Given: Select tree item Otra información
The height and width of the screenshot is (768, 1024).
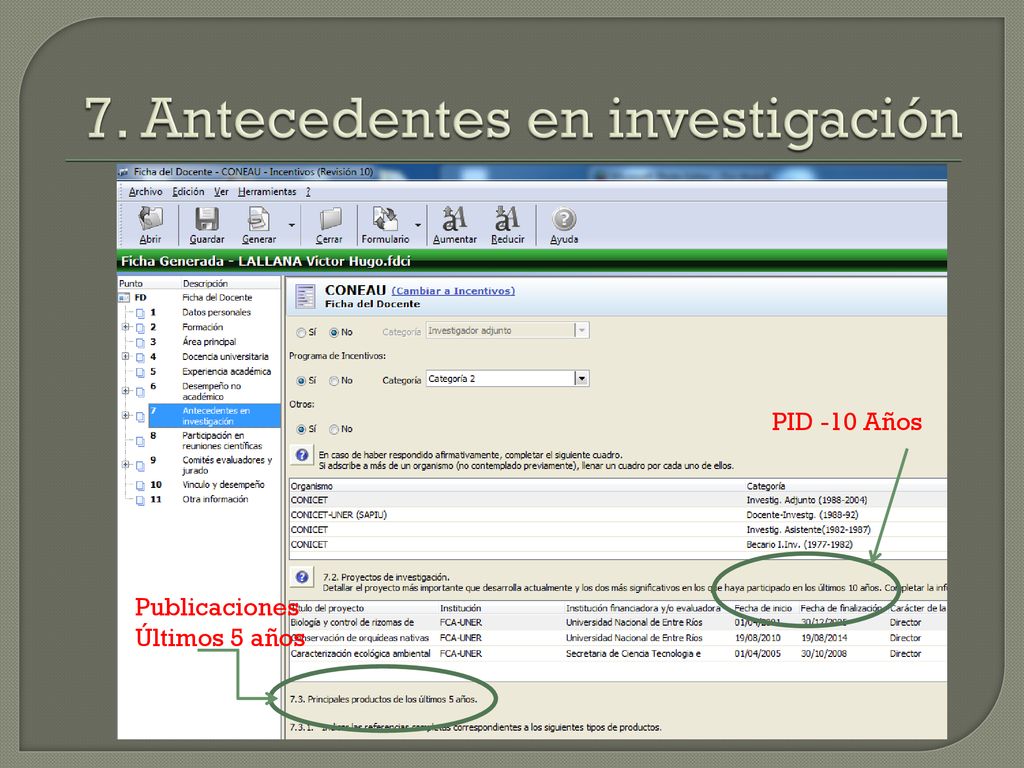Looking at the screenshot, I should (215, 500).
